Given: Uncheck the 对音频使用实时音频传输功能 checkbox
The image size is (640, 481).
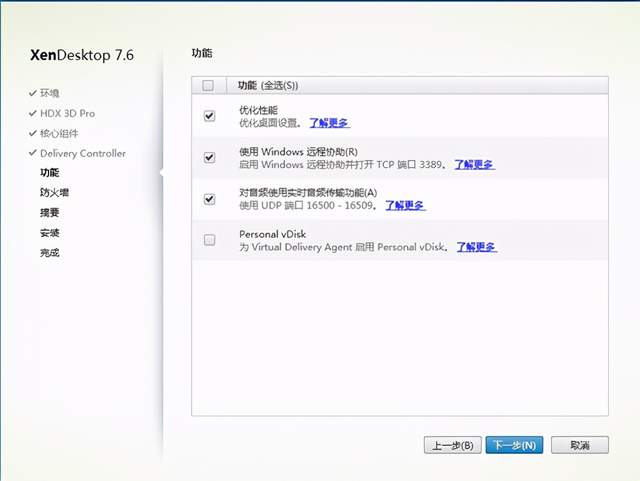Looking at the screenshot, I should click(x=209, y=199).
